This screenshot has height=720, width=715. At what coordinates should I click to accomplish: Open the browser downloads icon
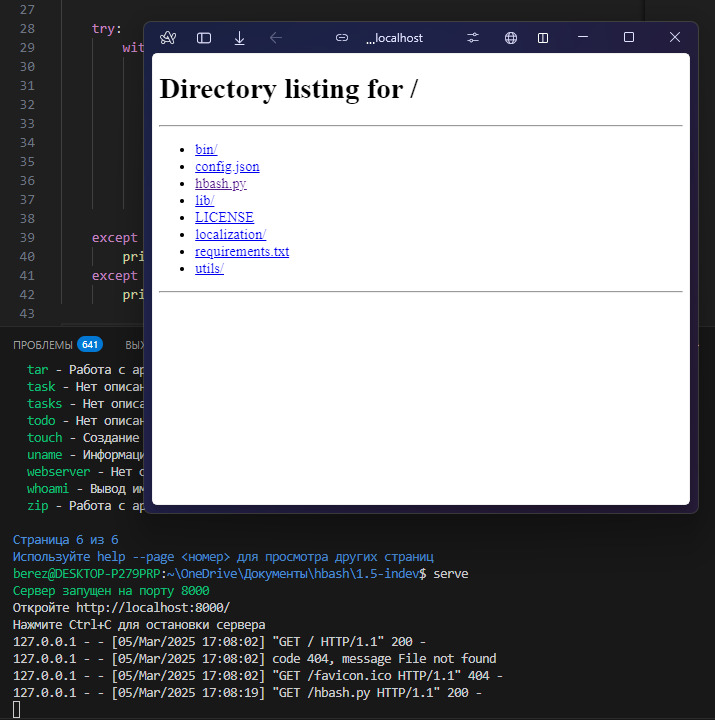(239, 38)
